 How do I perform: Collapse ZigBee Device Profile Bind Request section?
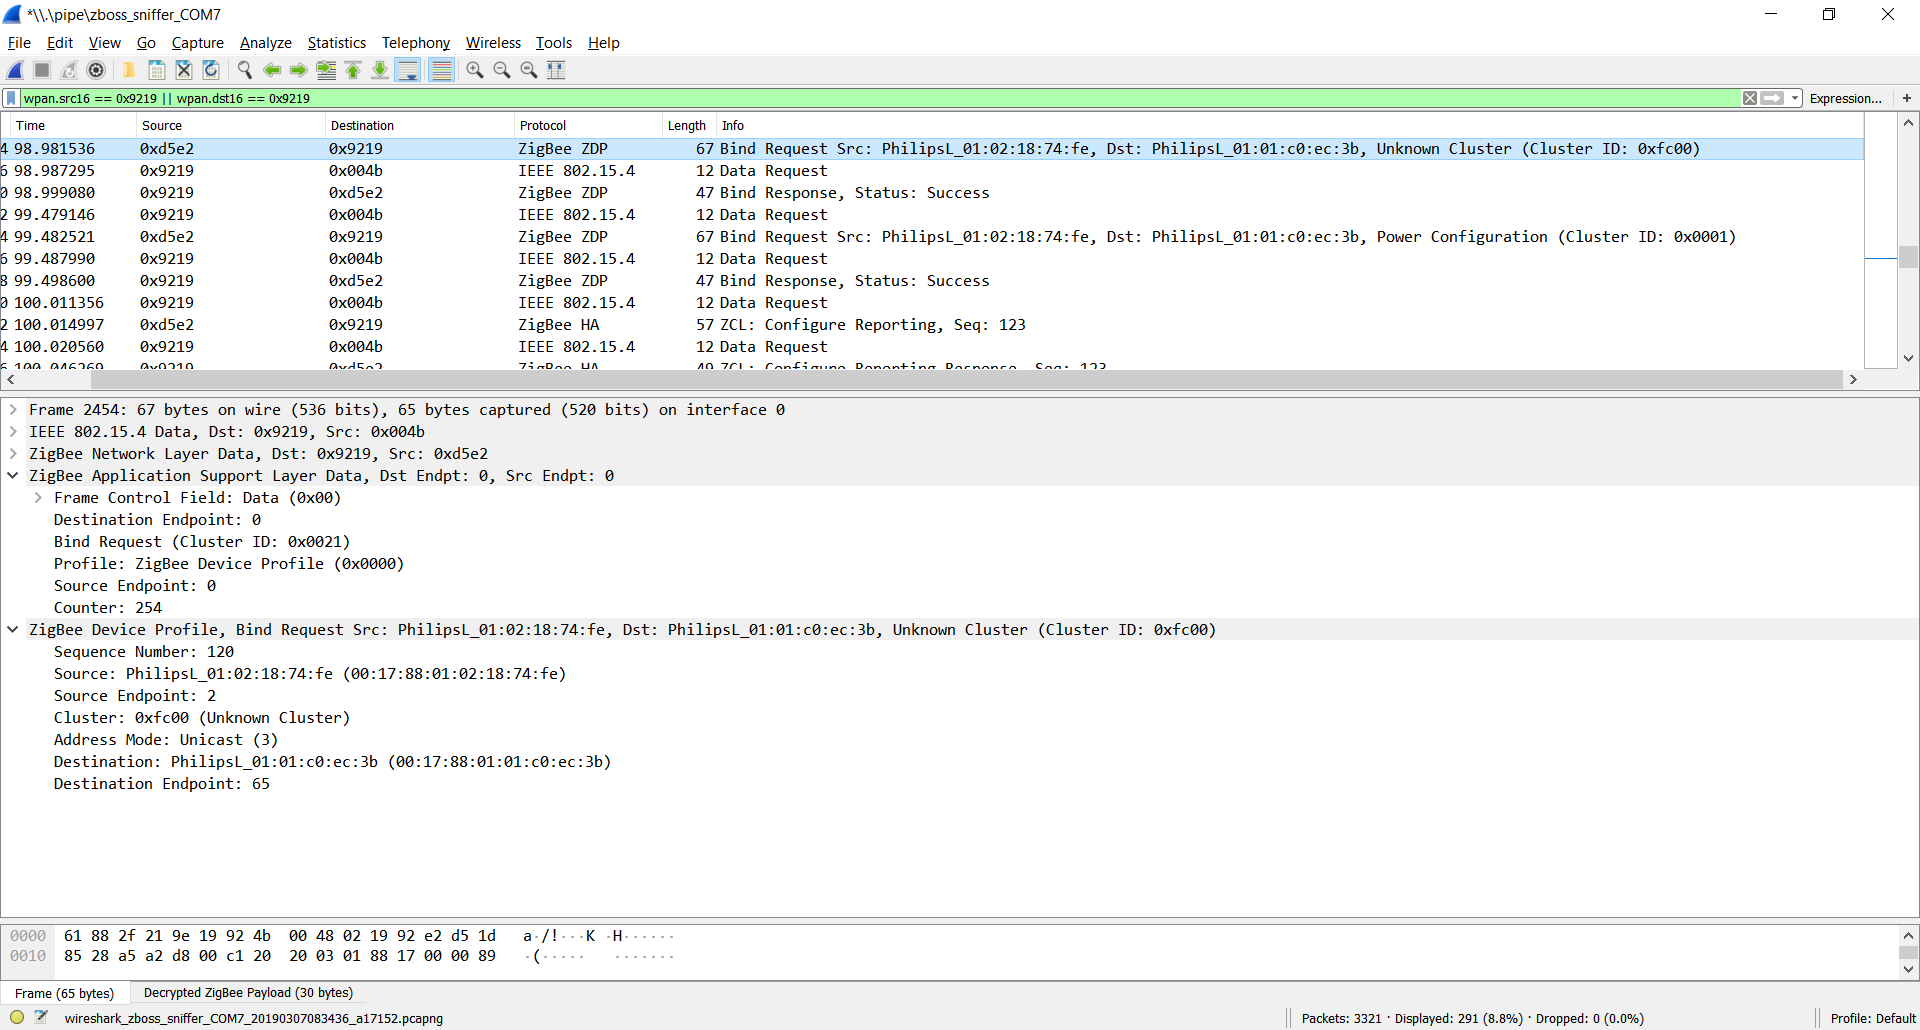(x=13, y=630)
